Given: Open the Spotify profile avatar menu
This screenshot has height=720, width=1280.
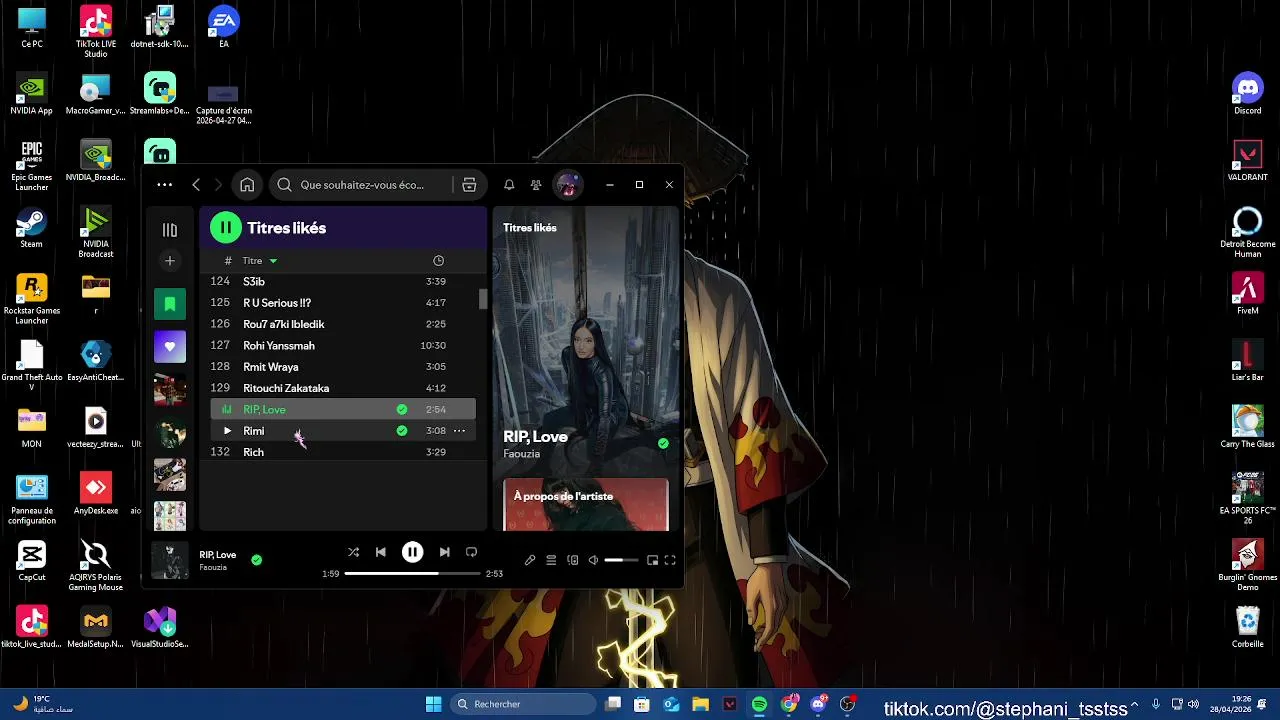Looking at the screenshot, I should click(x=567, y=185).
